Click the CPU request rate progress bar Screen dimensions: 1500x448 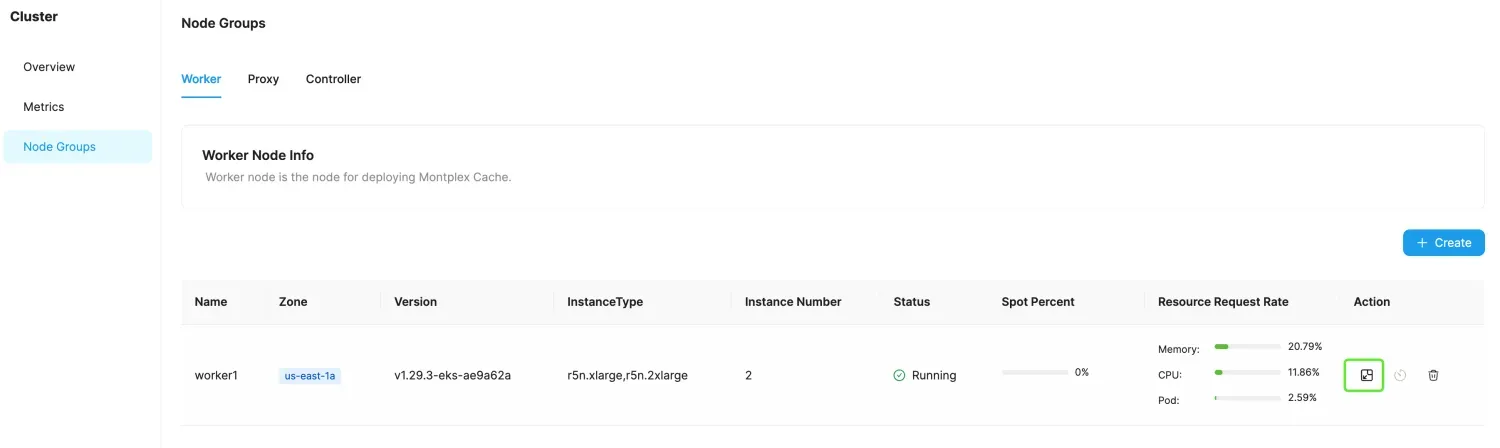(x=1247, y=372)
